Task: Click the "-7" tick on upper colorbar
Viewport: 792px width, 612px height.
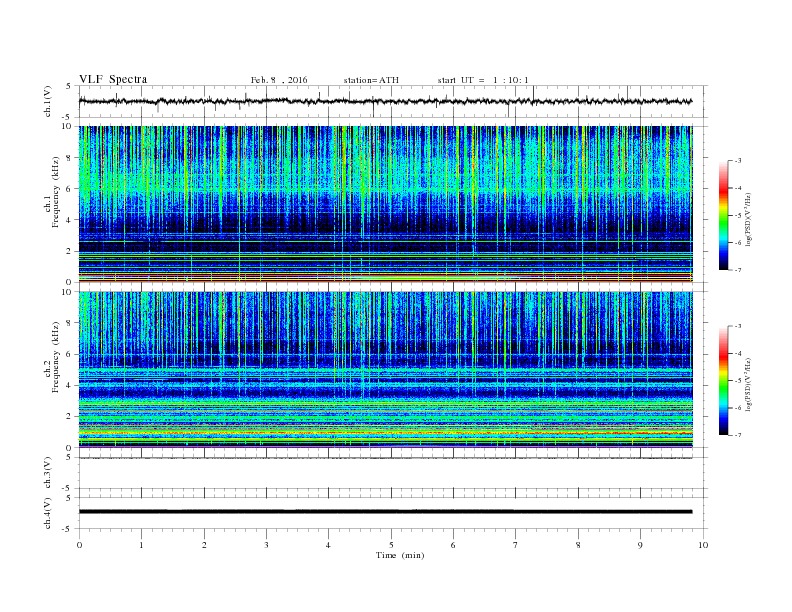Action: 737,270
